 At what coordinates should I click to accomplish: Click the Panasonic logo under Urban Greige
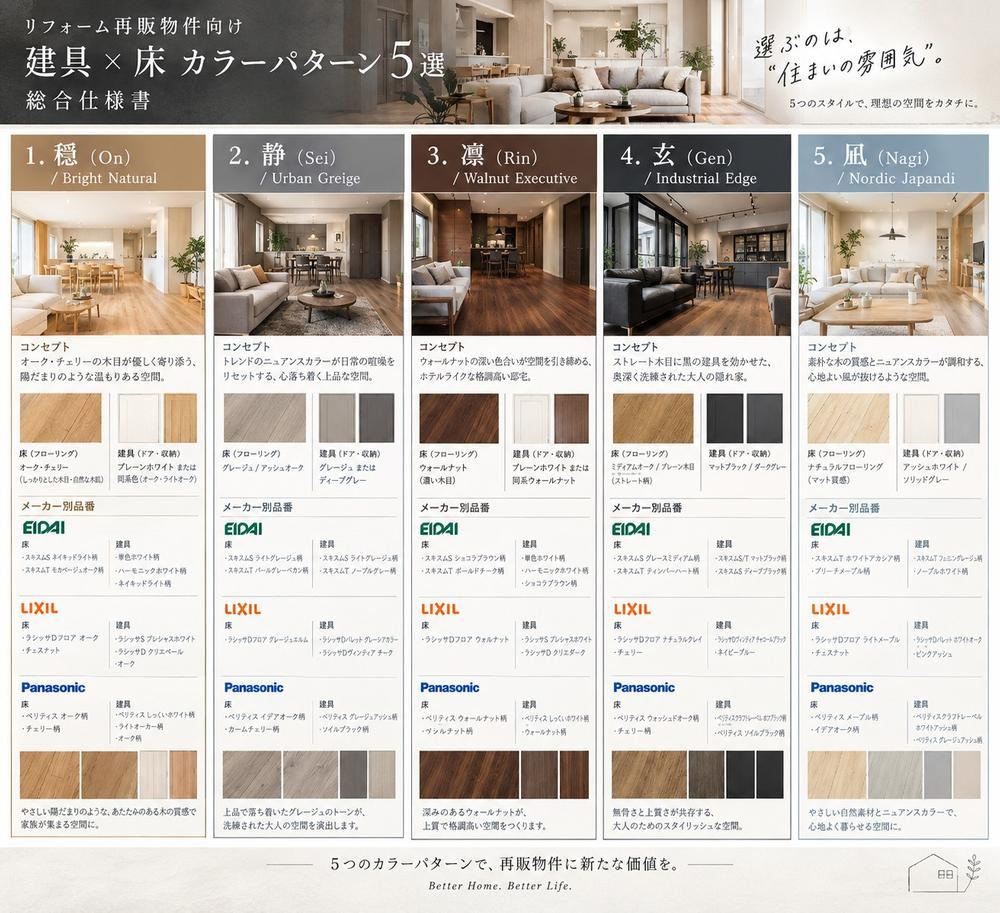[x=253, y=687]
